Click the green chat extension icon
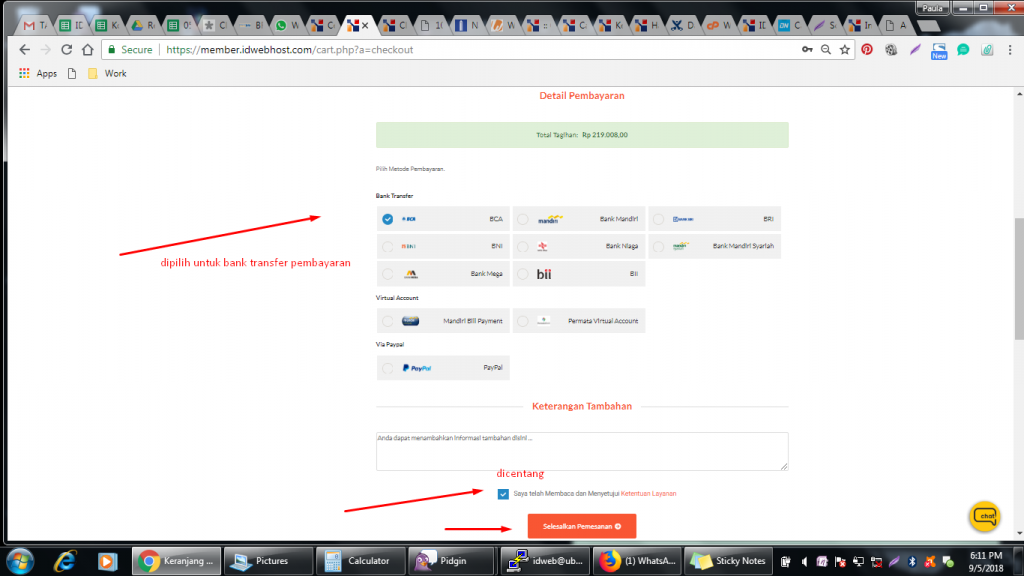The image size is (1024, 576). point(963,50)
